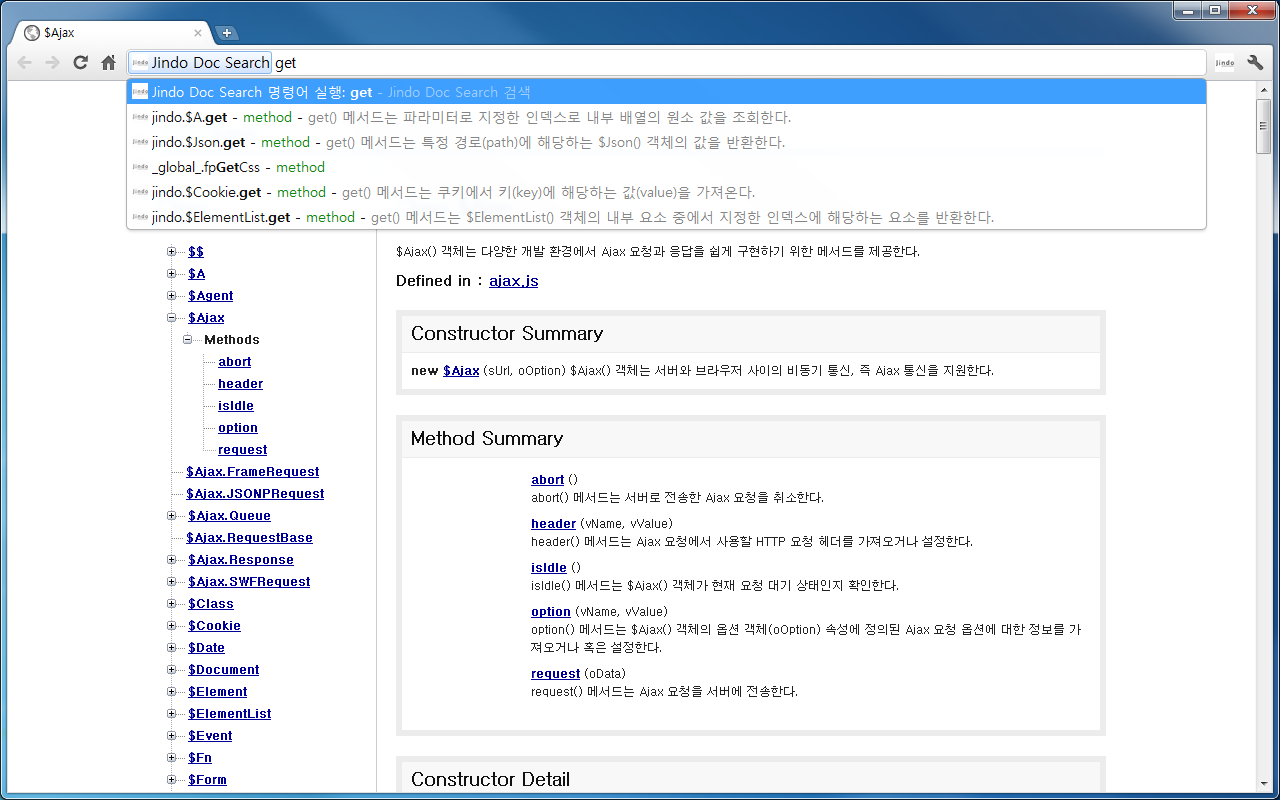This screenshot has height=800, width=1280.
Task: Open the option link in sidebar tree
Action: click(238, 428)
